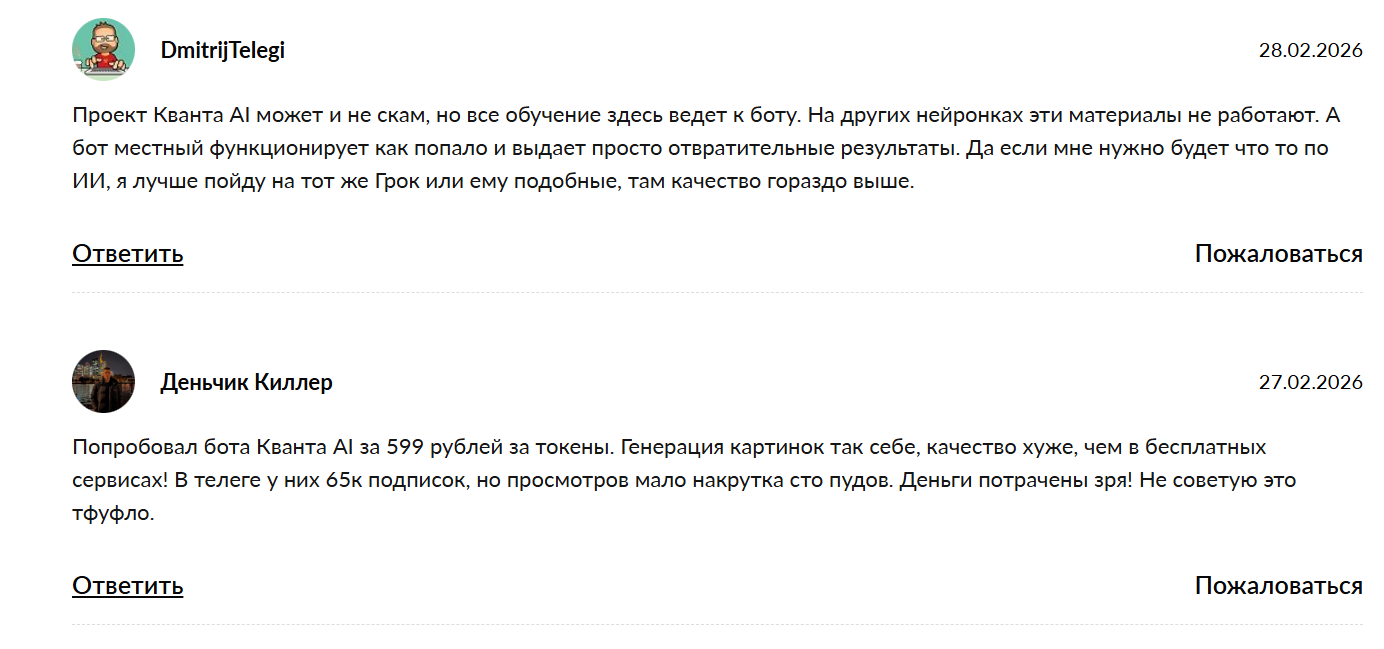Click Пожаловаться on DmitrijTelegi's comment
Image resolution: width=1384 pixels, height=649 pixels.
tap(1277, 254)
